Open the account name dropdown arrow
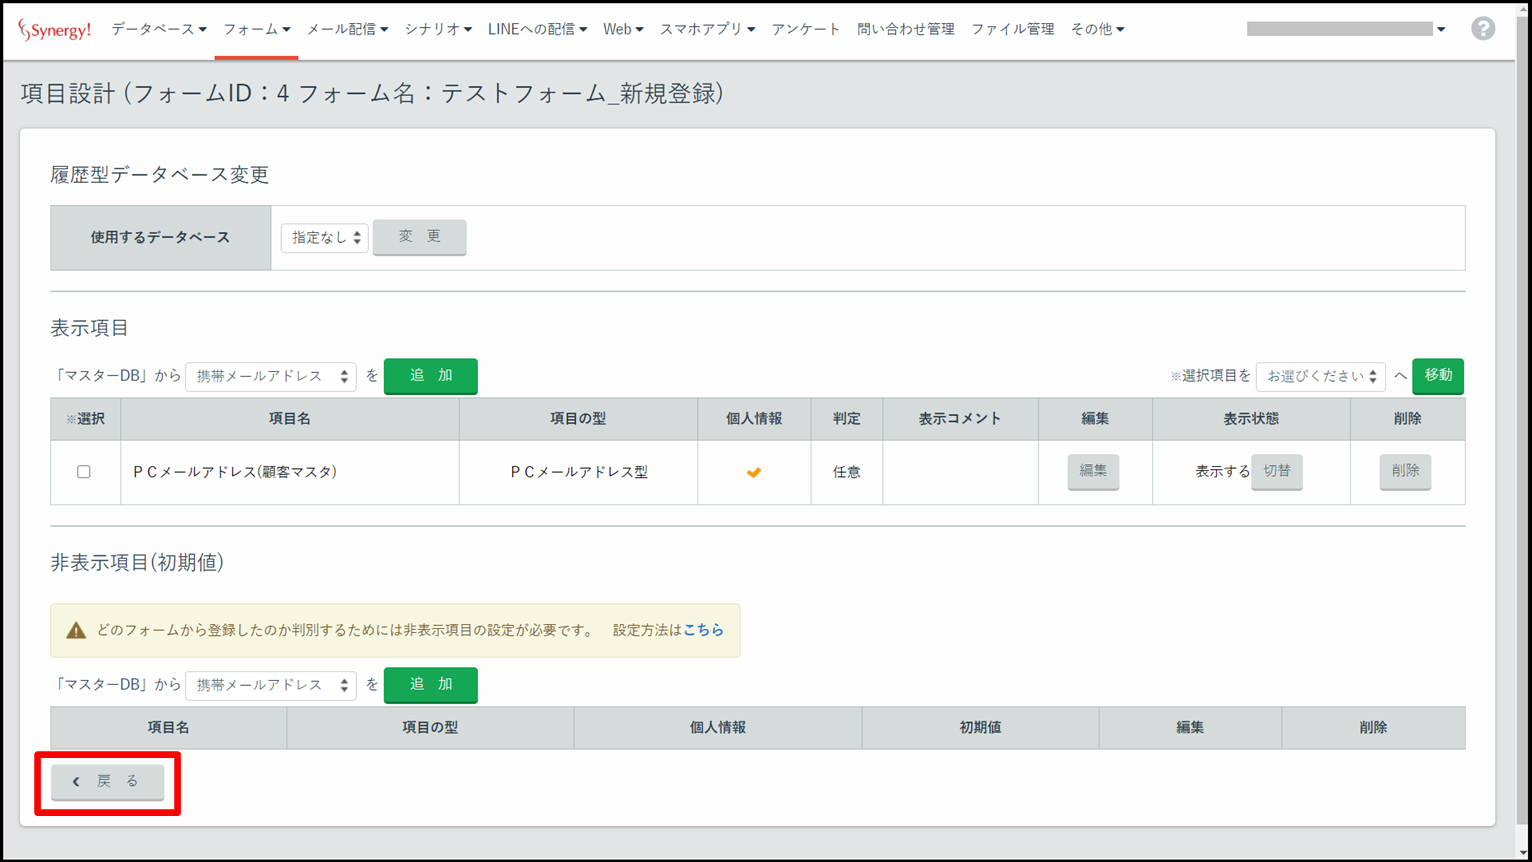This screenshot has width=1532, height=862. tap(1441, 30)
